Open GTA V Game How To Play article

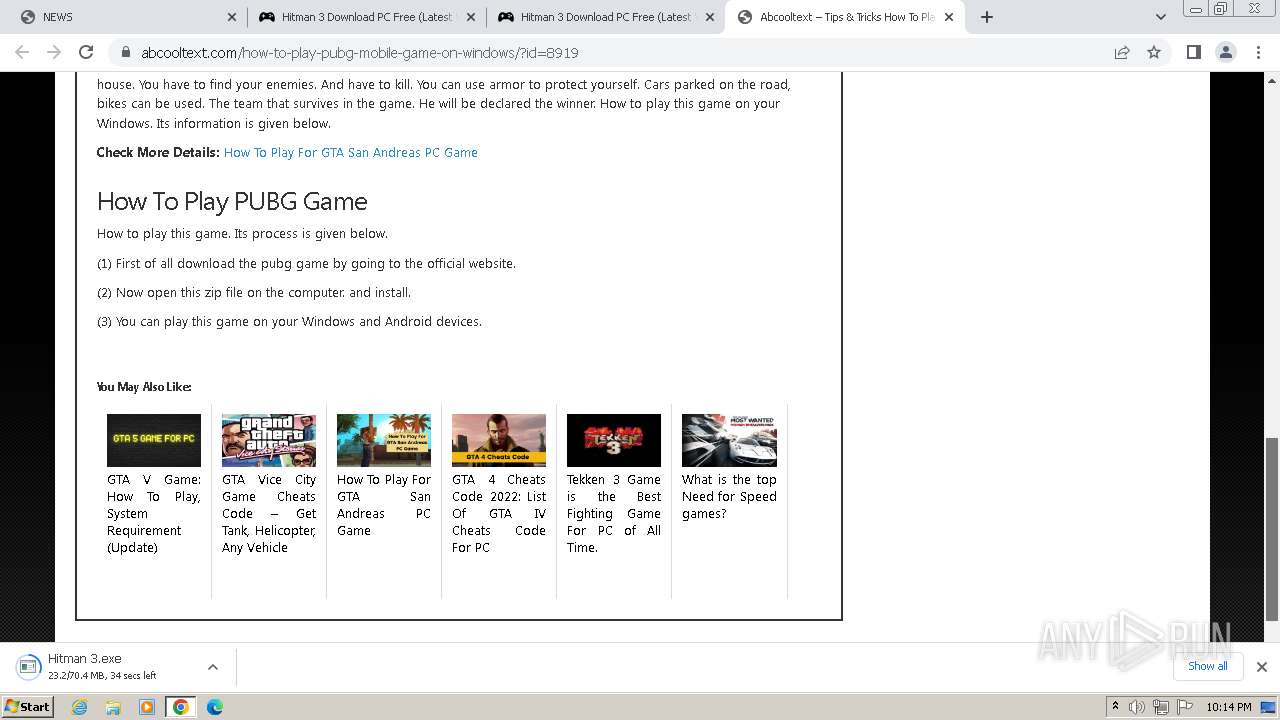[154, 513]
